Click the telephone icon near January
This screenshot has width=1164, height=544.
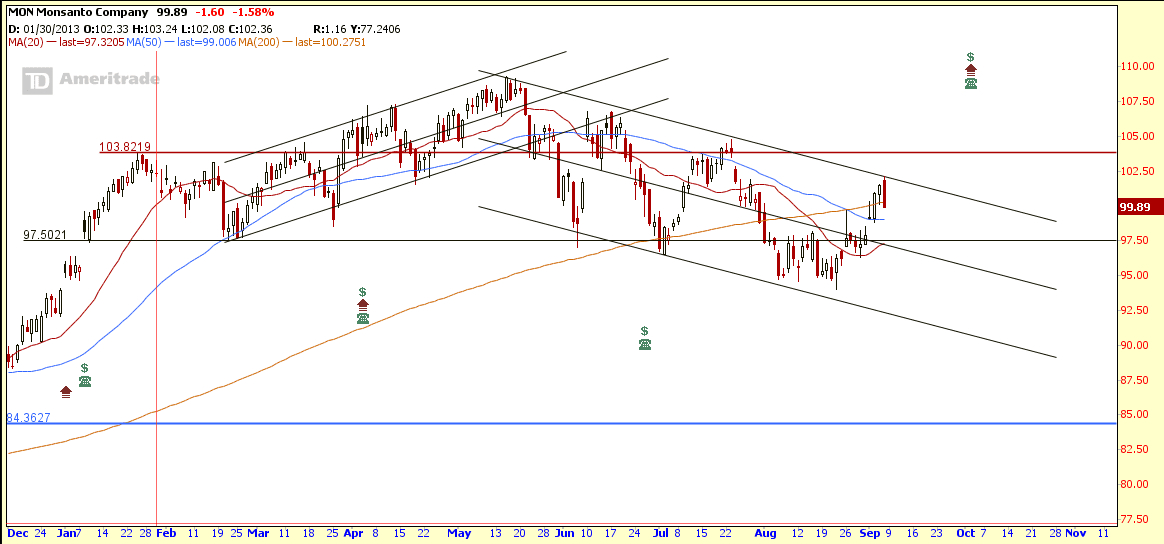pos(85,381)
